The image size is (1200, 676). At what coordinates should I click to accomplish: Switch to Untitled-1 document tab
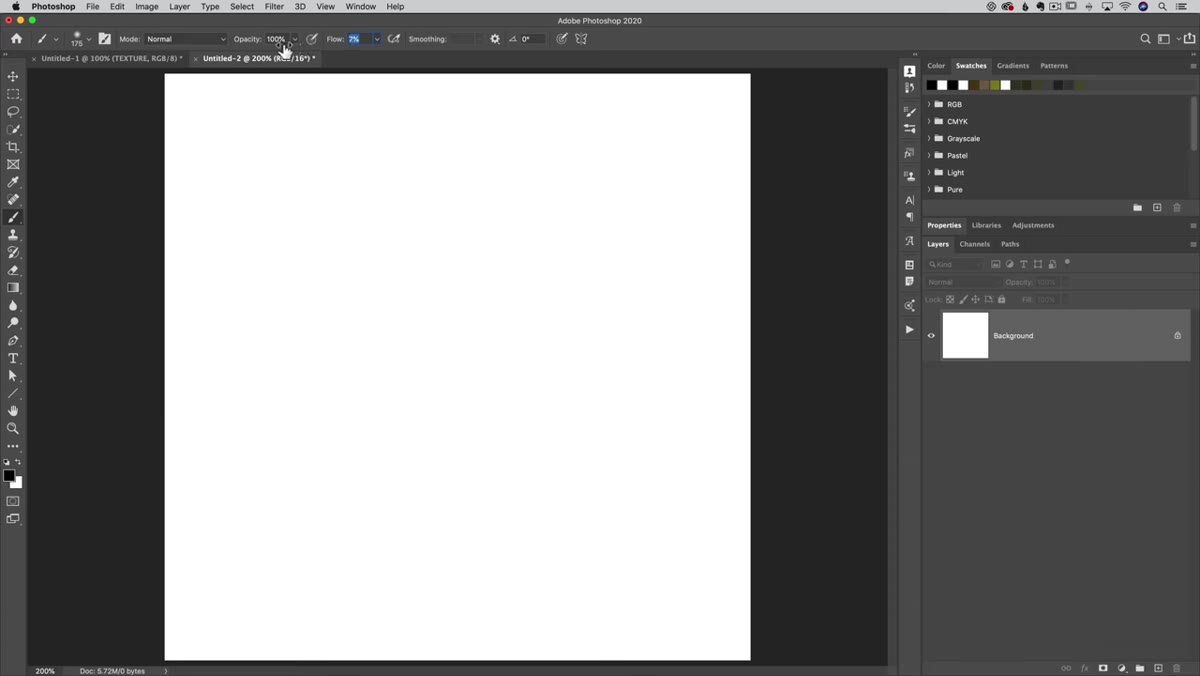pos(111,58)
